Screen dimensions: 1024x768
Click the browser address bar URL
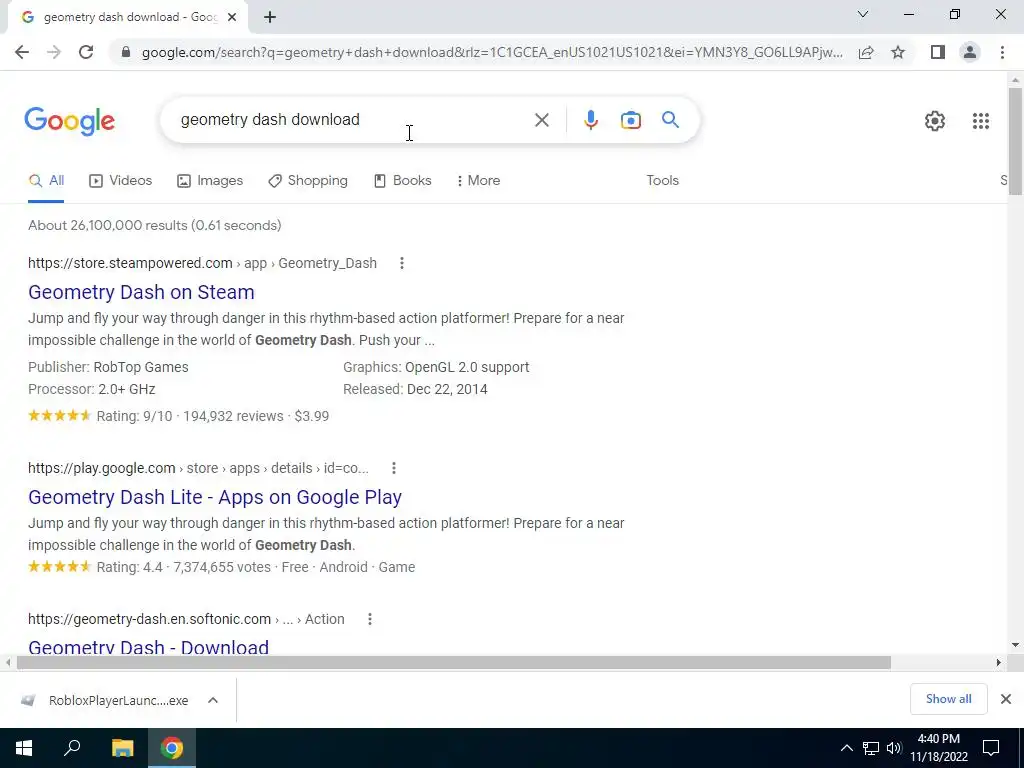492,52
